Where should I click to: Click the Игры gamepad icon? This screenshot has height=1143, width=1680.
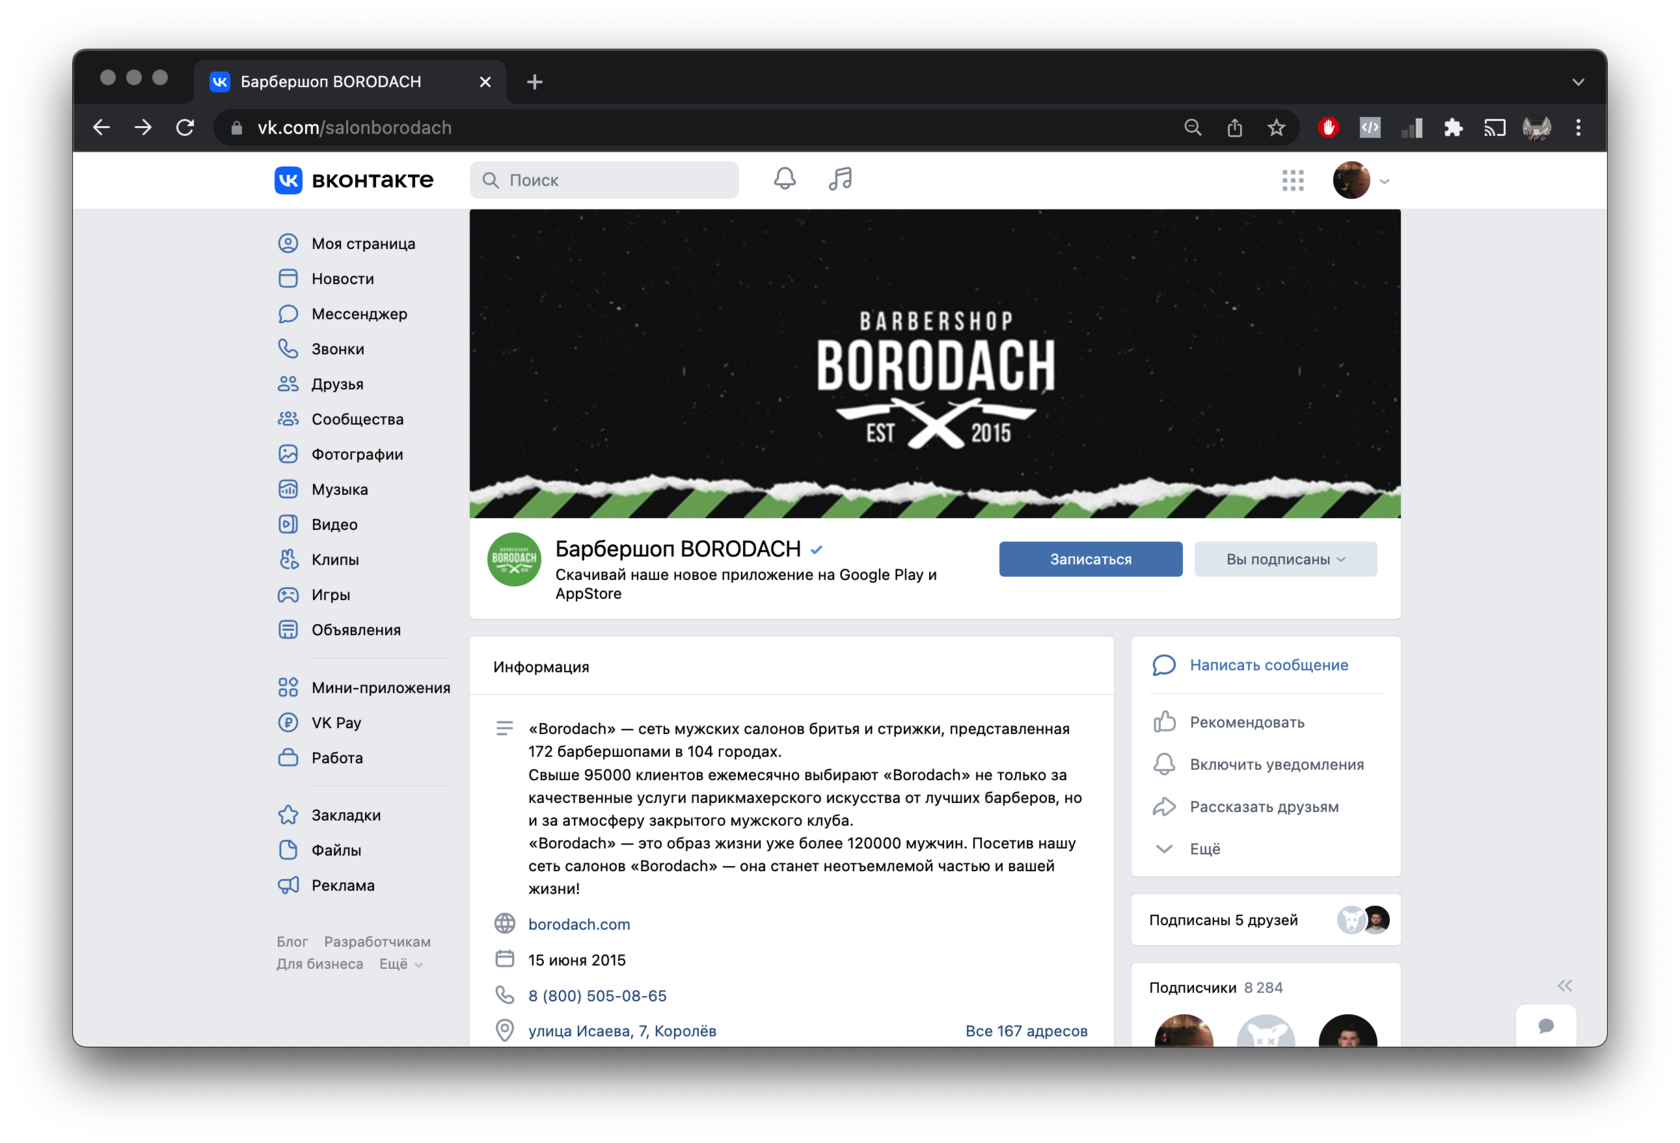(x=288, y=595)
